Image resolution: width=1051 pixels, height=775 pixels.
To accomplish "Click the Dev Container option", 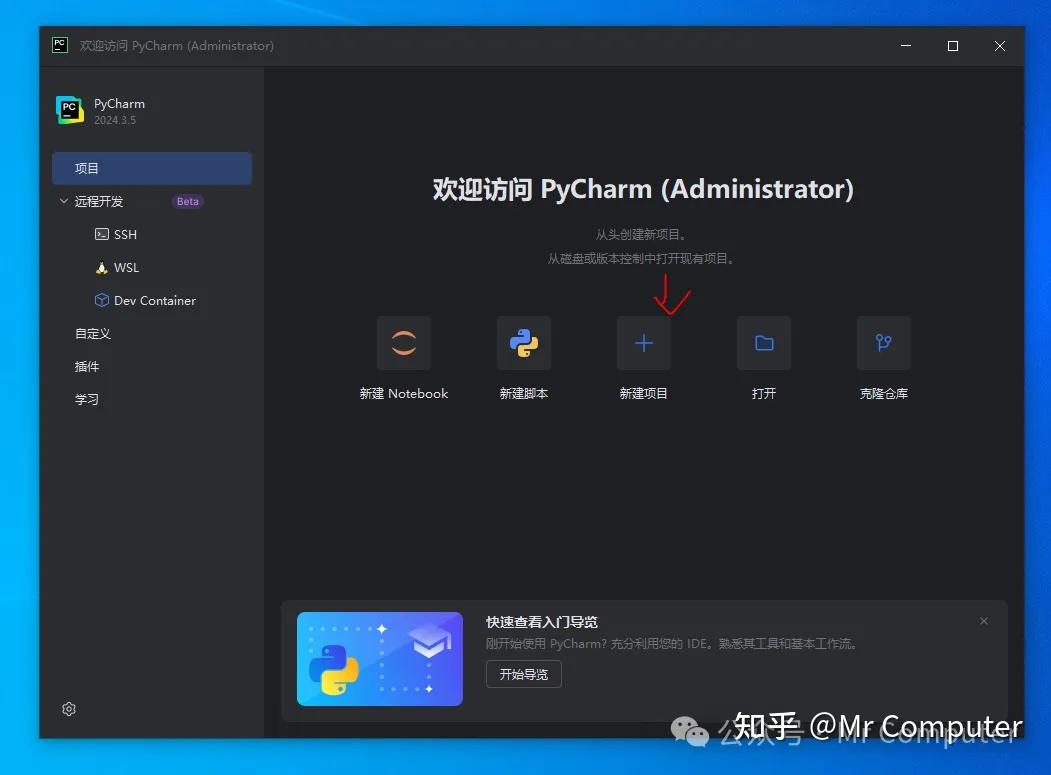I will 153,300.
